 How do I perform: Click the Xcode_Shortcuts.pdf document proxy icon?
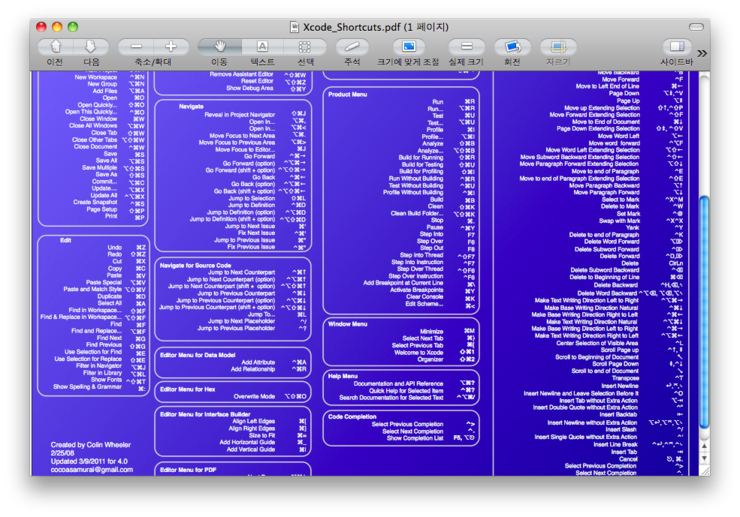(294, 27)
